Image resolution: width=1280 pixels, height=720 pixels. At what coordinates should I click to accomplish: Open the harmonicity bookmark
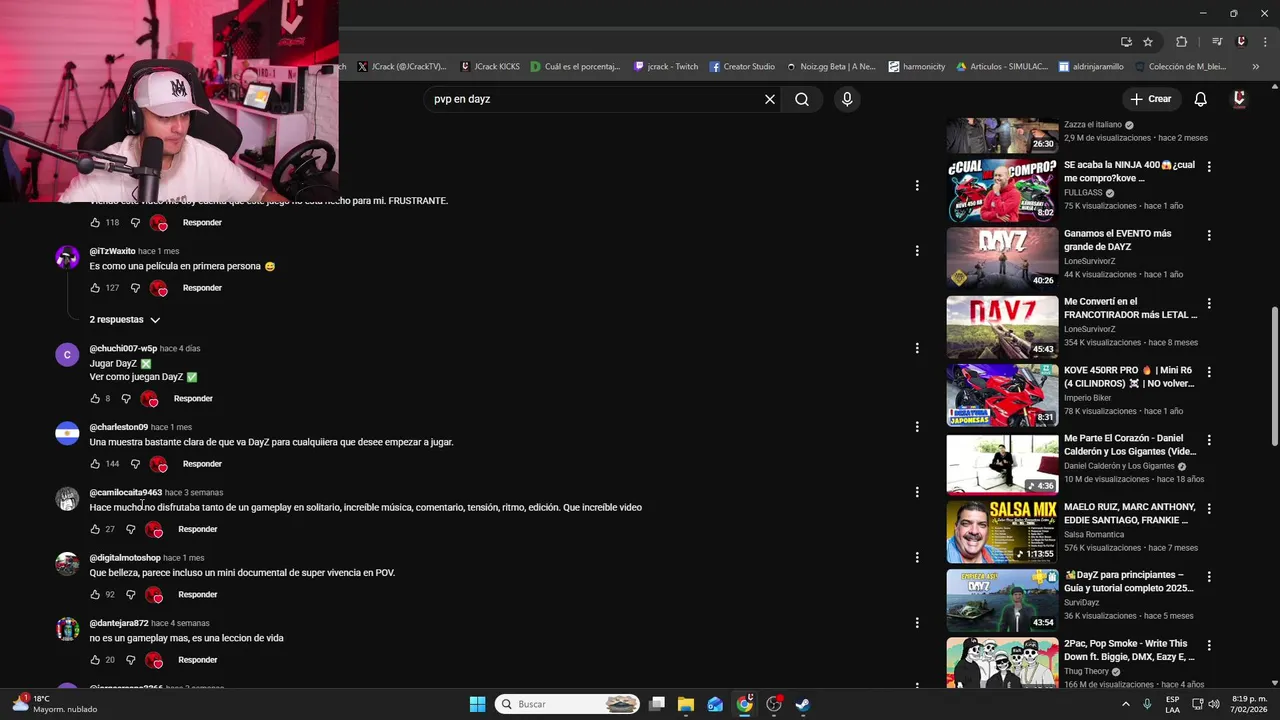[916, 67]
